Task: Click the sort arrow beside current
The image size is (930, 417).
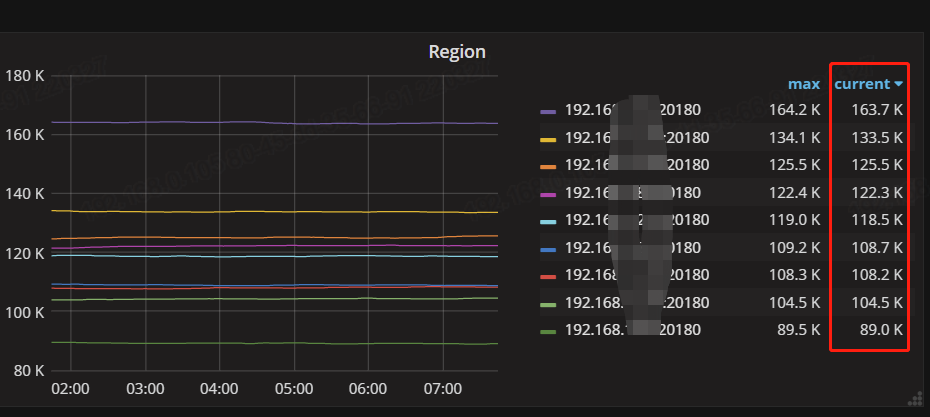Action: pyautogui.click(x=899, y=84)
